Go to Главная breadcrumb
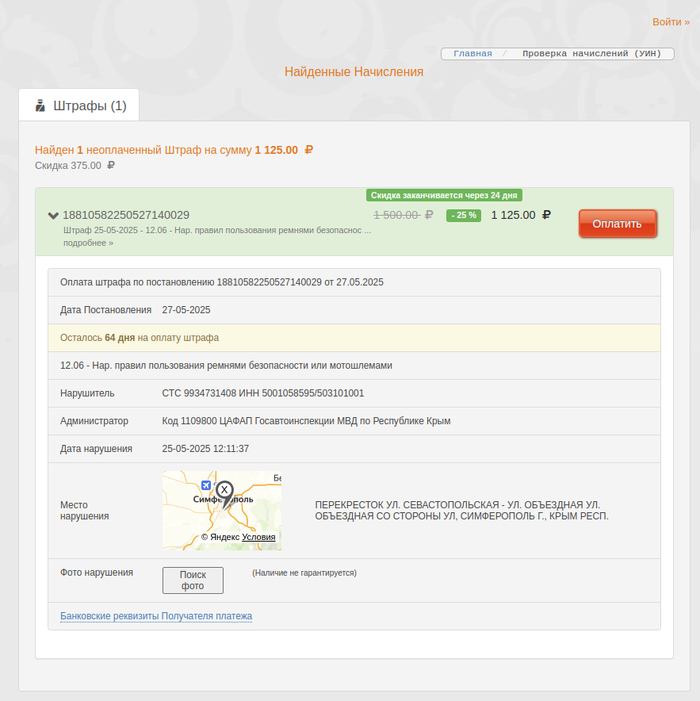This screenshot has width=700, height=701. [472, 53]
